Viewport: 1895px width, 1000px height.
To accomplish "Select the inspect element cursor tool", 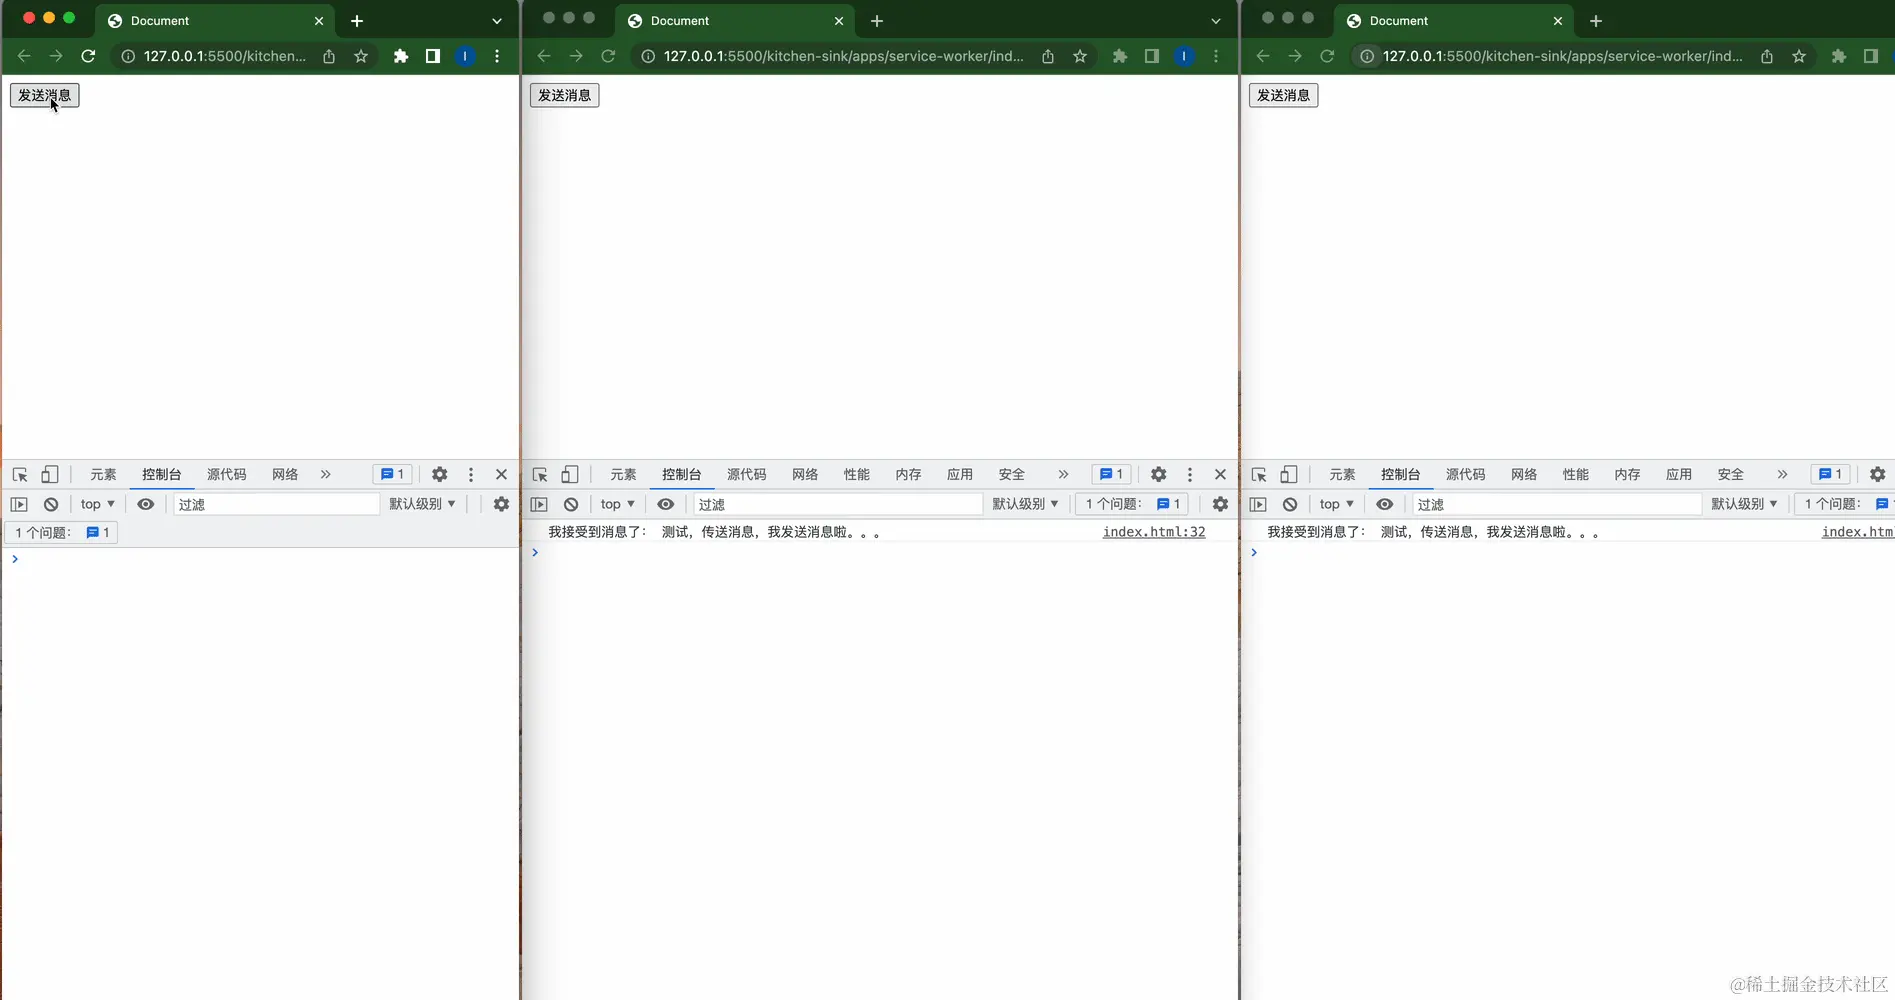I will (x=19, y=474).
